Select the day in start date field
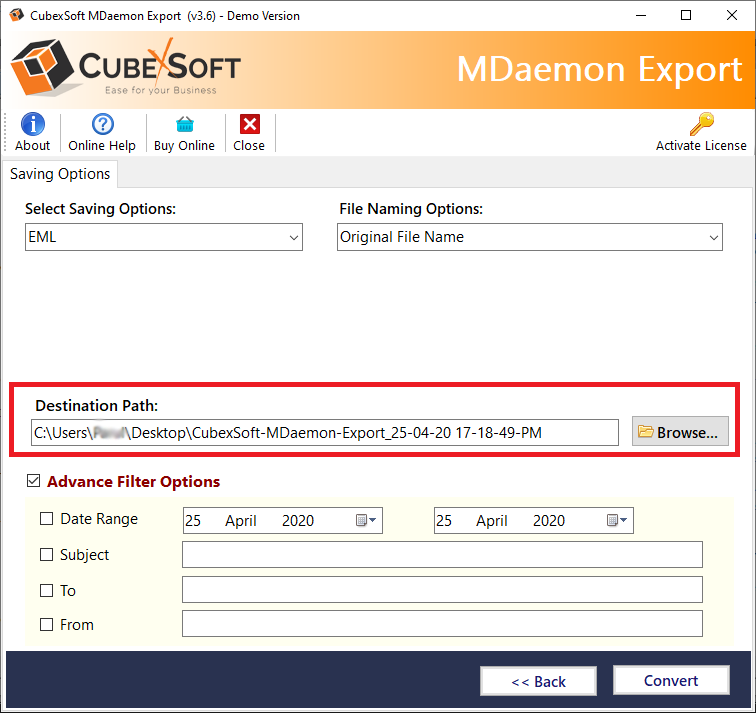This screenshot has width=756, height=713. 193,521
